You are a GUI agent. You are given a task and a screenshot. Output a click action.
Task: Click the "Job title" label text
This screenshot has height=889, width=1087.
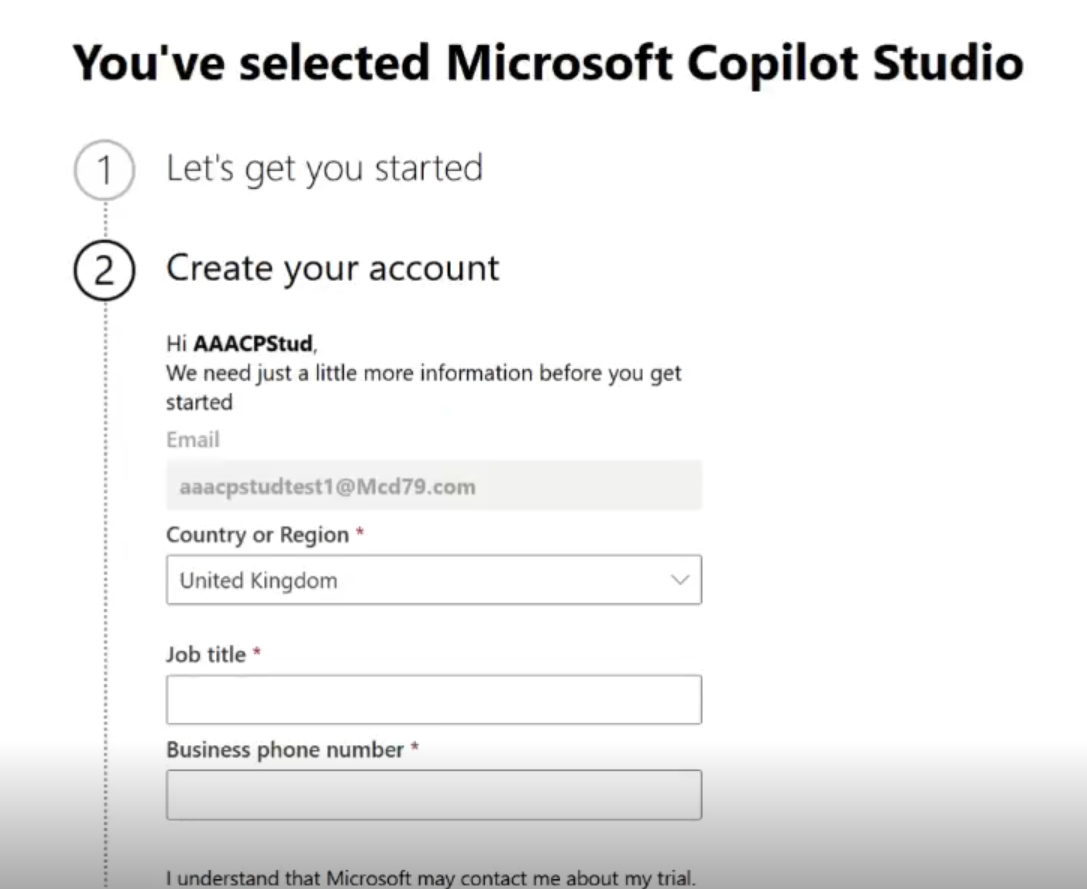[x=206, y=654]
